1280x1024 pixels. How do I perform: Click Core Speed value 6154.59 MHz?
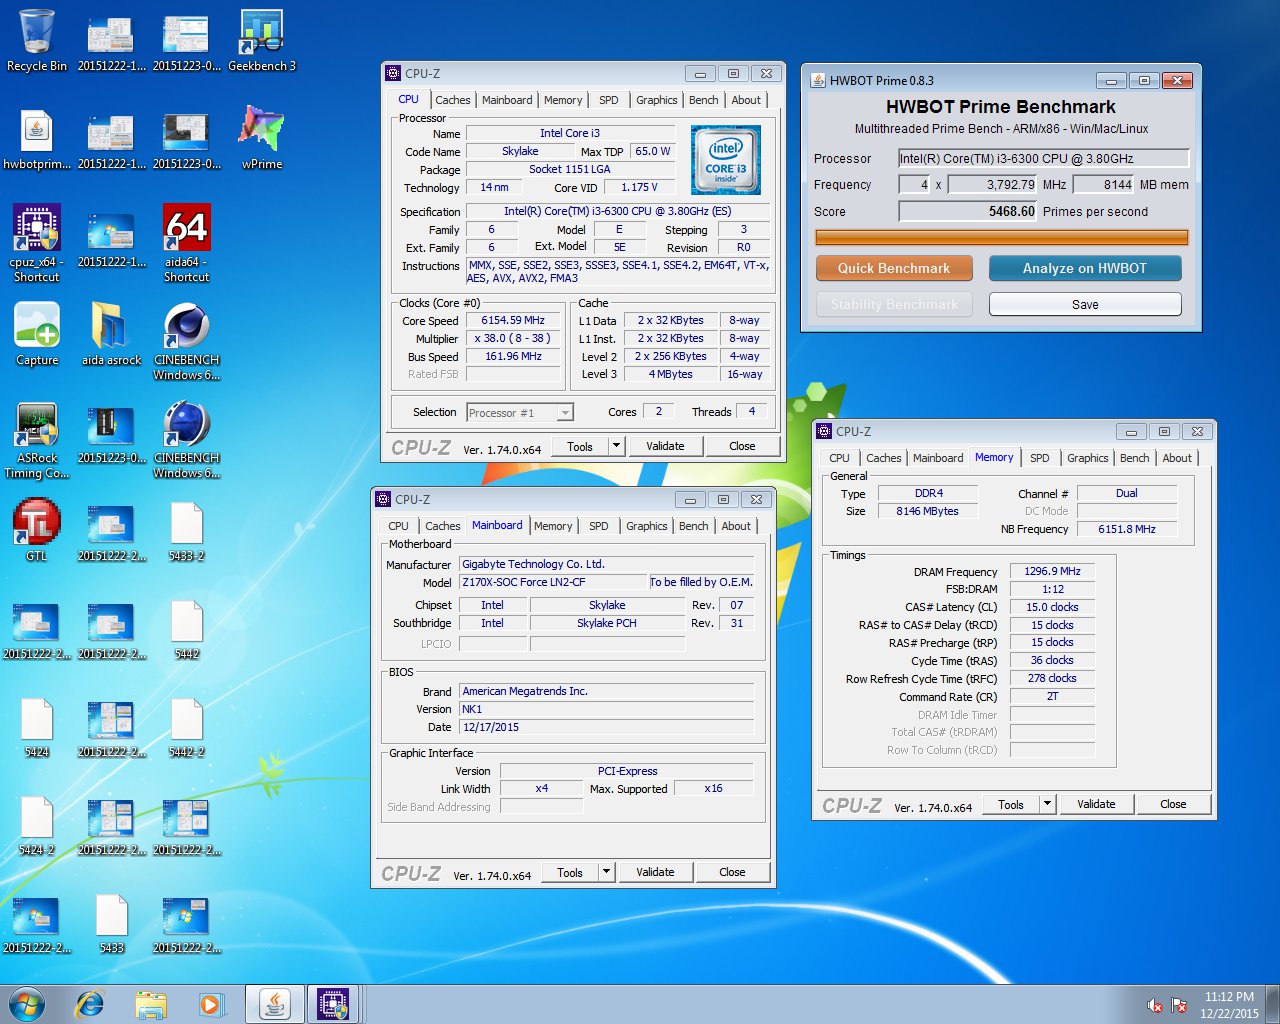(x=513, y=321)
